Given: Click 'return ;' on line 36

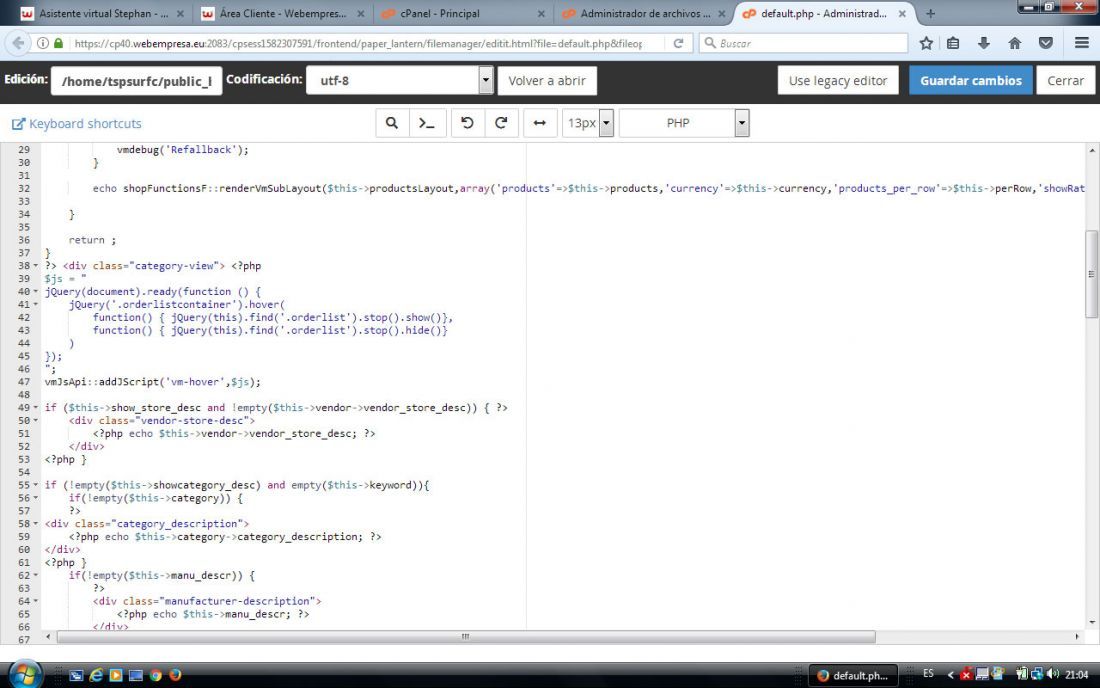Looking at the screenshot, I should [x=93, y=240].
